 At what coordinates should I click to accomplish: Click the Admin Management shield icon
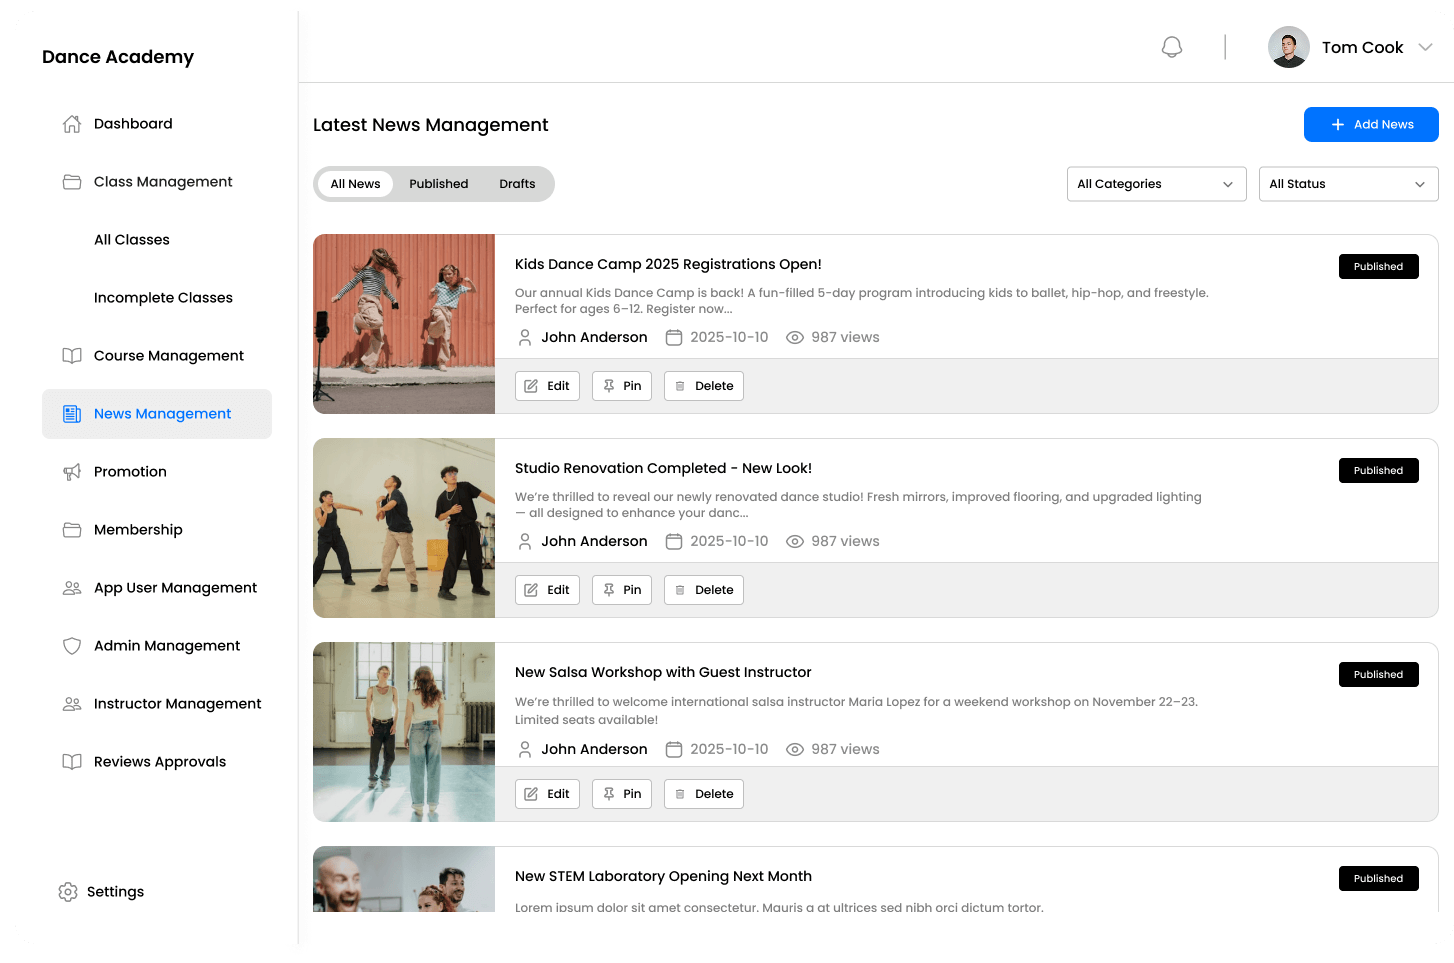click(71, 645)
